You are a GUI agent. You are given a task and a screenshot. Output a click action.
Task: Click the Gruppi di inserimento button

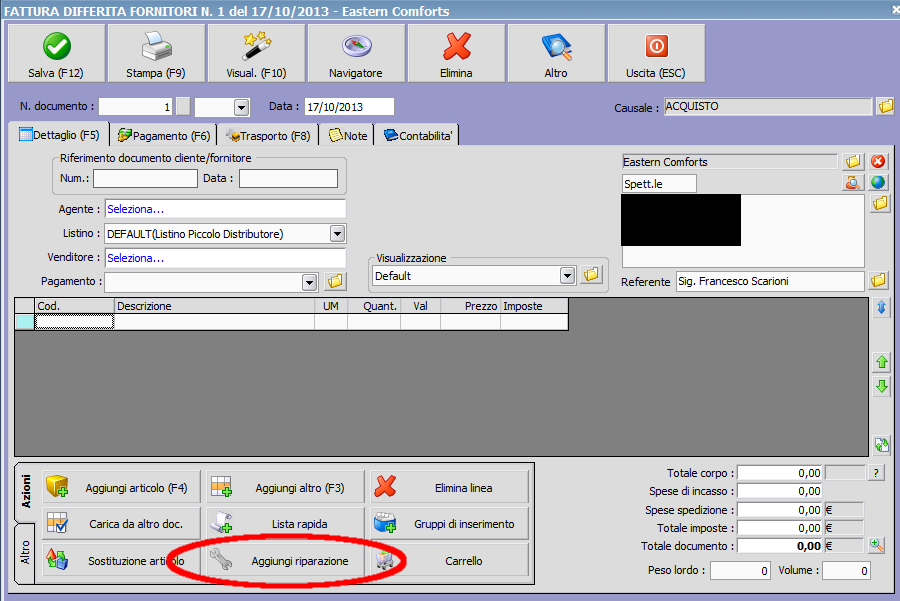pos(449,524)
